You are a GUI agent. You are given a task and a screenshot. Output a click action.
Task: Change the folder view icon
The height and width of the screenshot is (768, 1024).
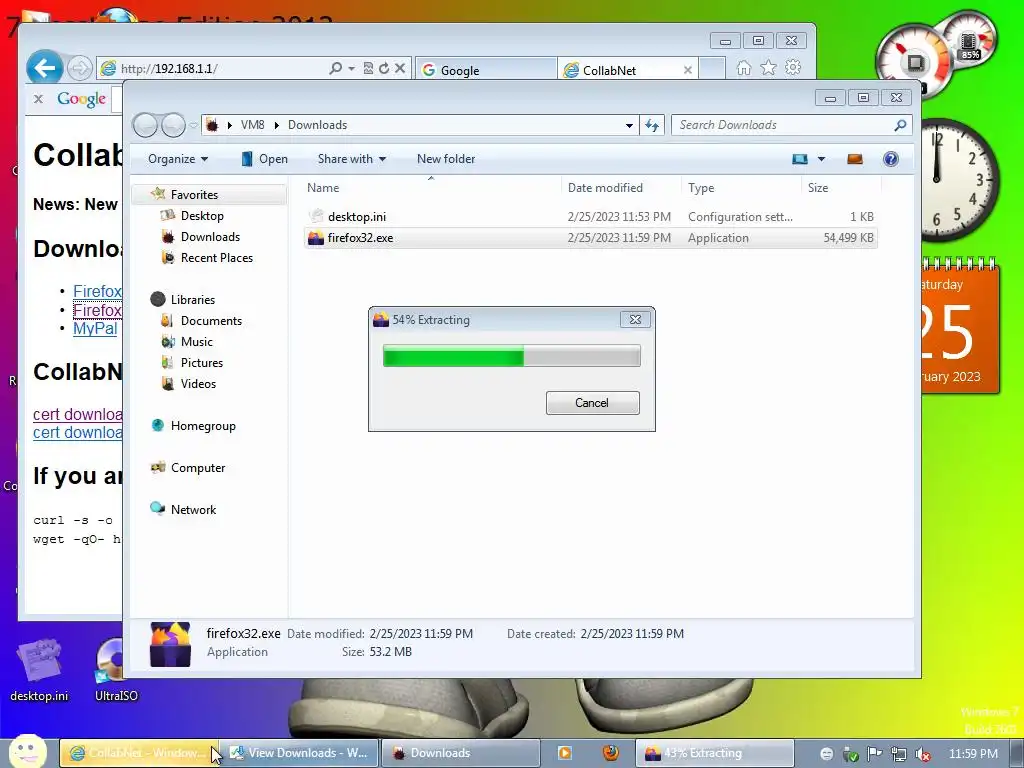coord(800,159)
